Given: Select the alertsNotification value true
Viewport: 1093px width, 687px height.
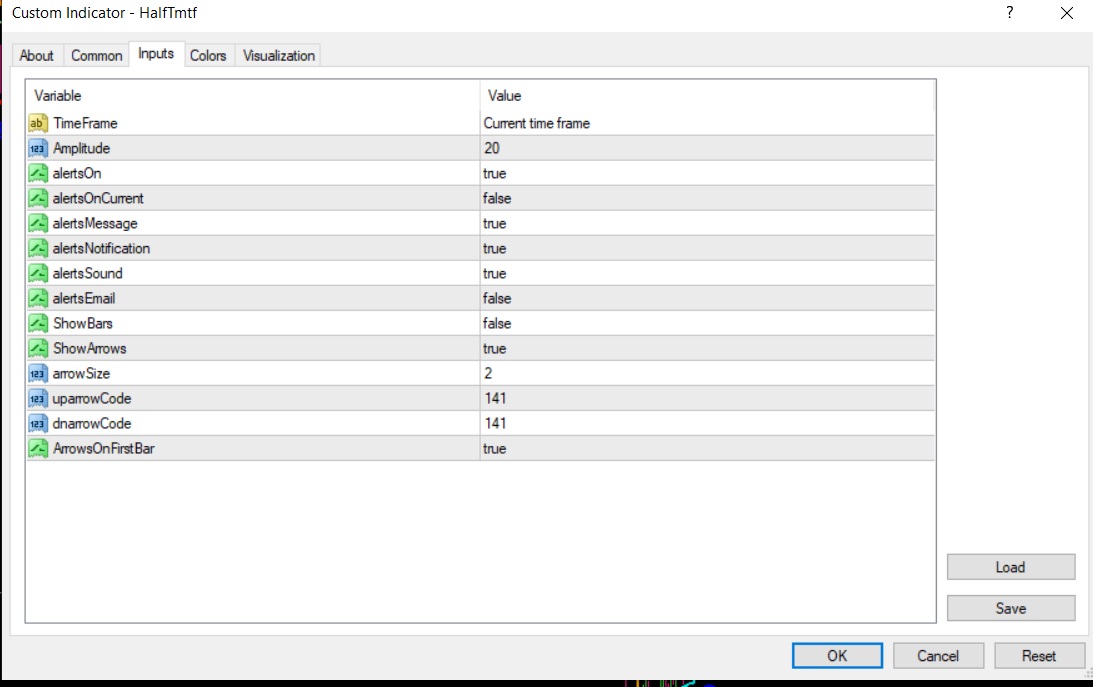Looking at the screenshot, I should point(494,249).
